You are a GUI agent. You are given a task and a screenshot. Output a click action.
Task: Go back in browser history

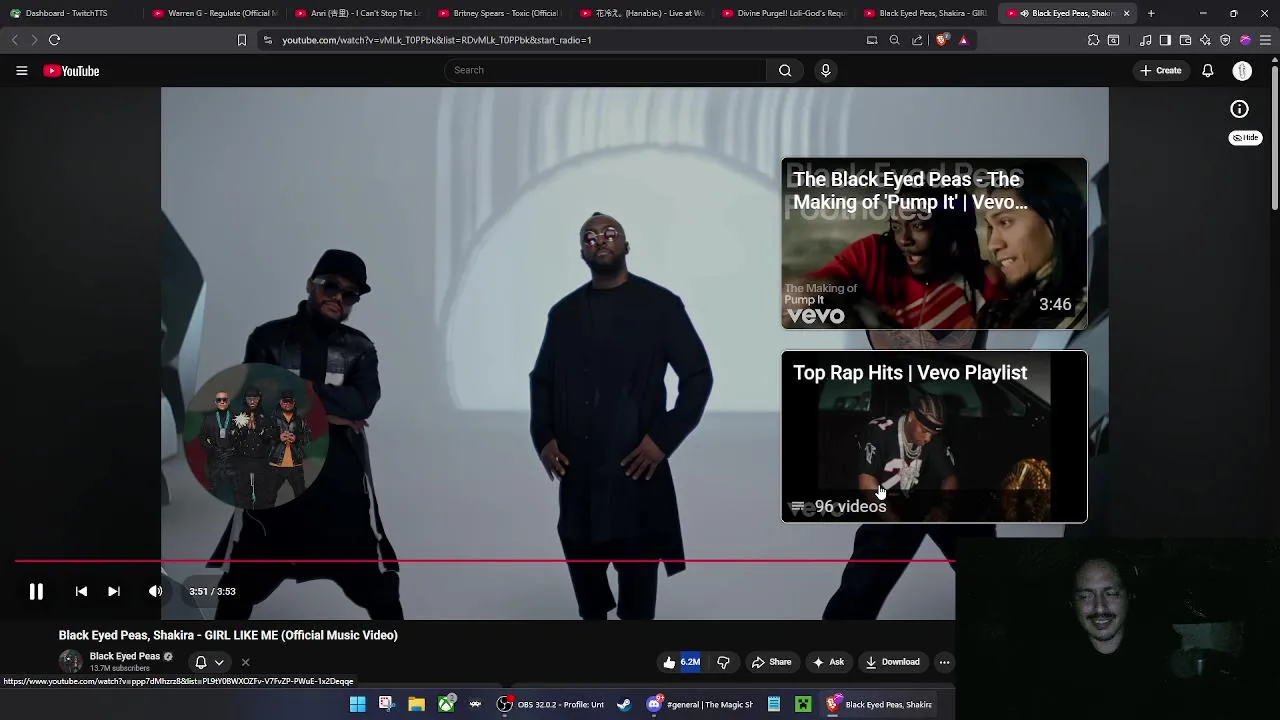[x=14, y=40]
